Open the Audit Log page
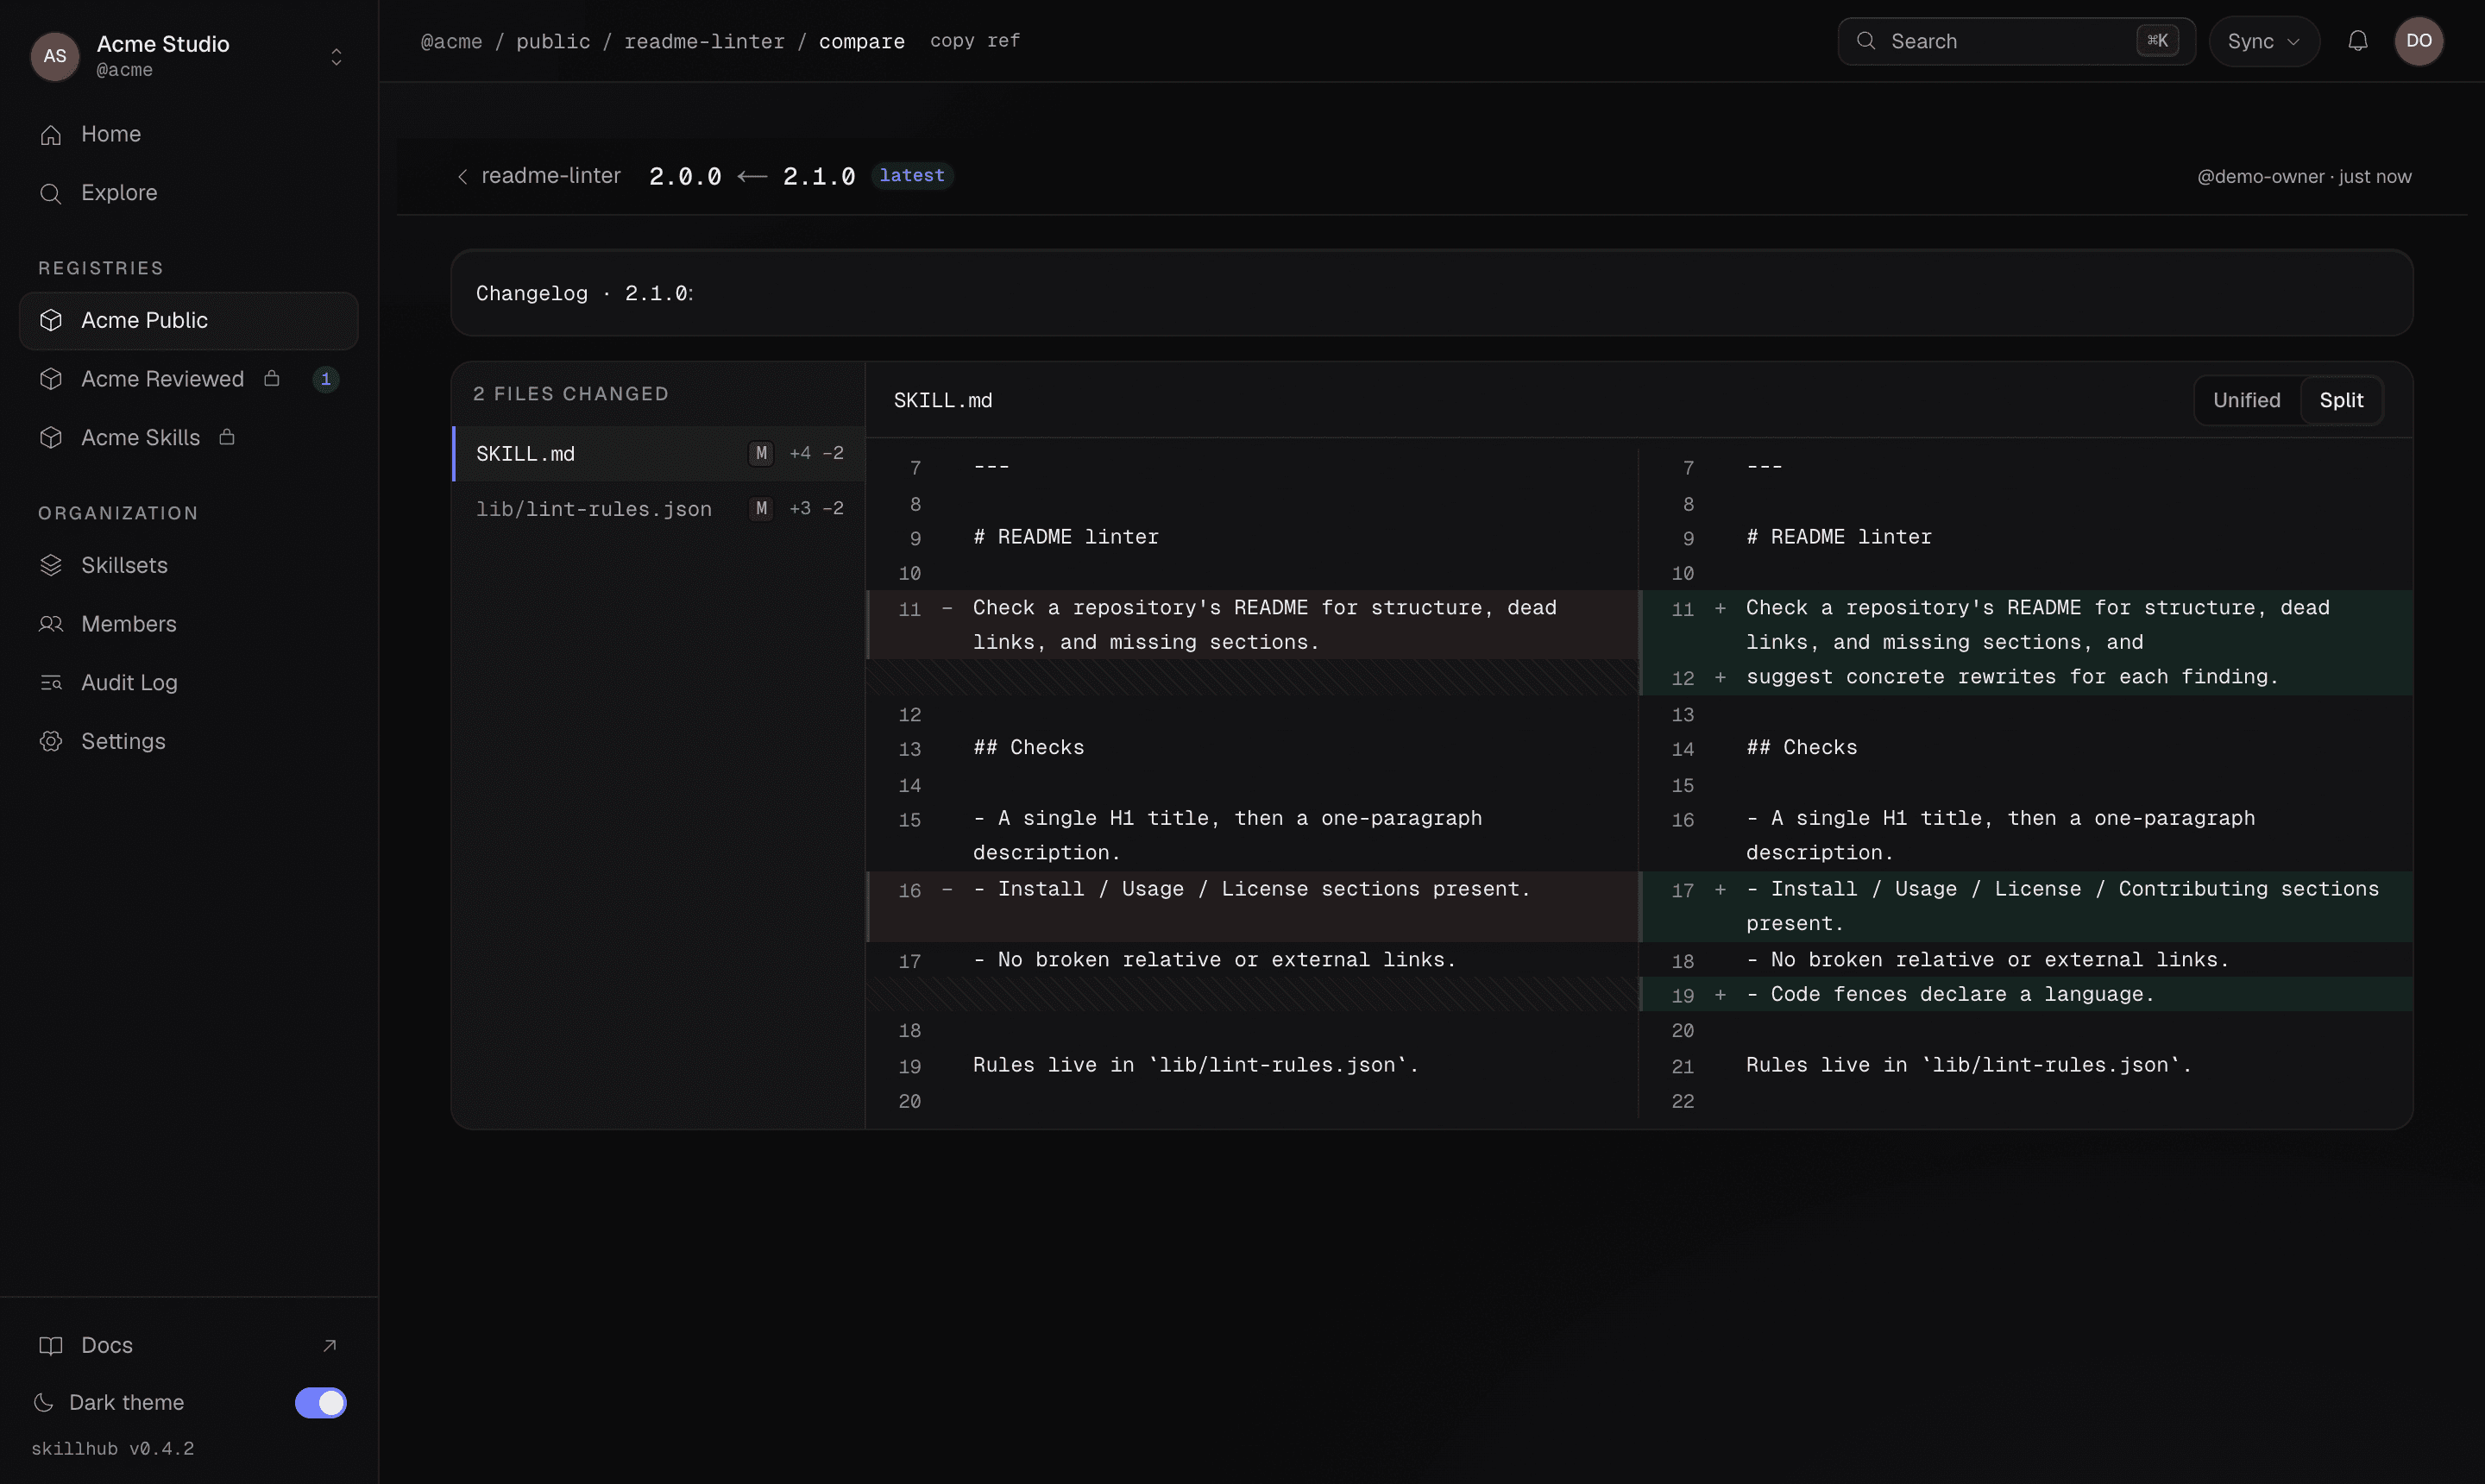 pos(188,683)
